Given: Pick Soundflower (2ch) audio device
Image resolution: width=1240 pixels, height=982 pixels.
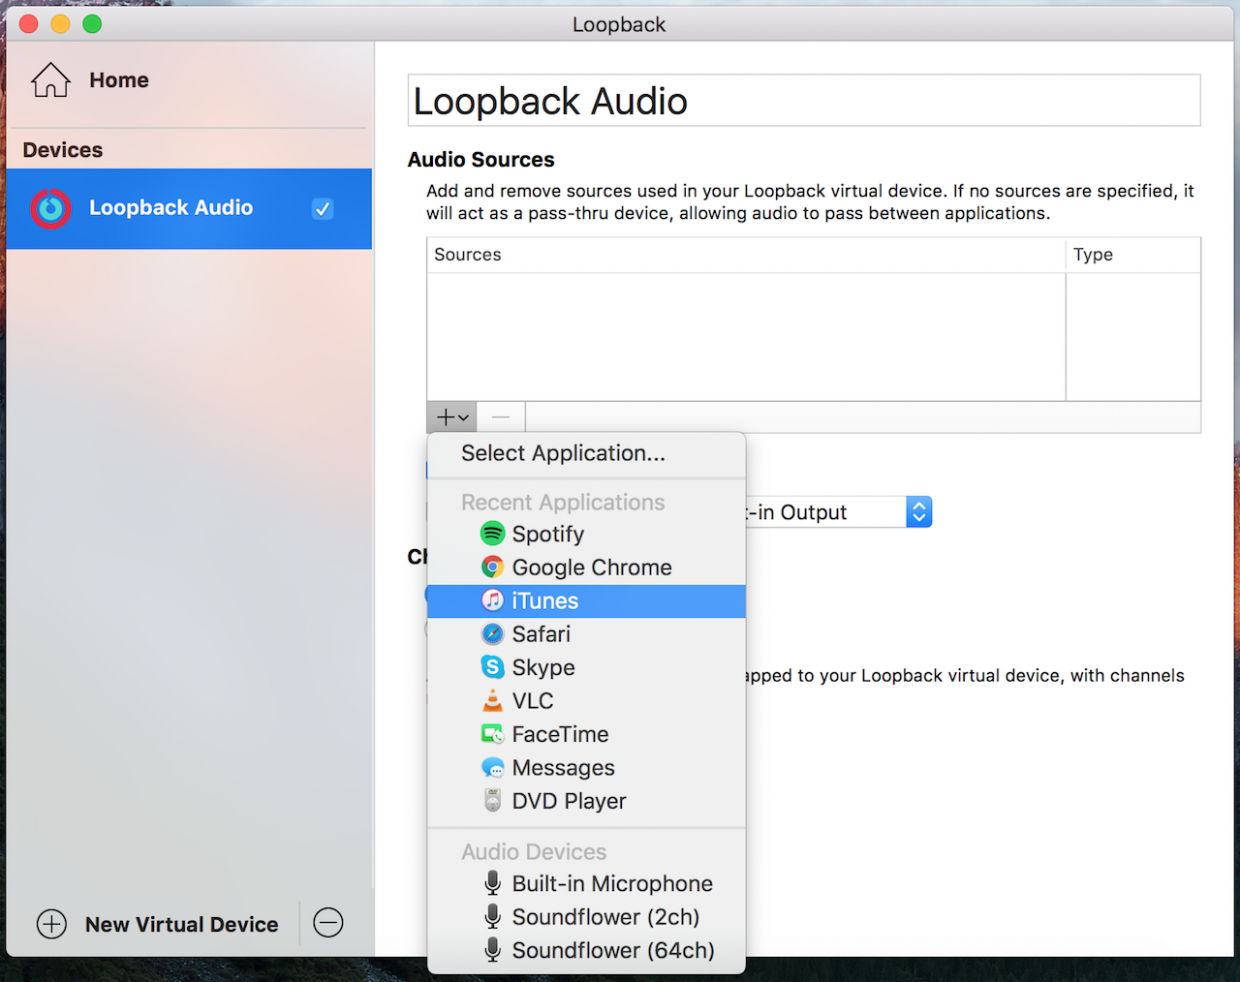Looking at the screenshot, I should pyautogui.click(x=586, y=917).
